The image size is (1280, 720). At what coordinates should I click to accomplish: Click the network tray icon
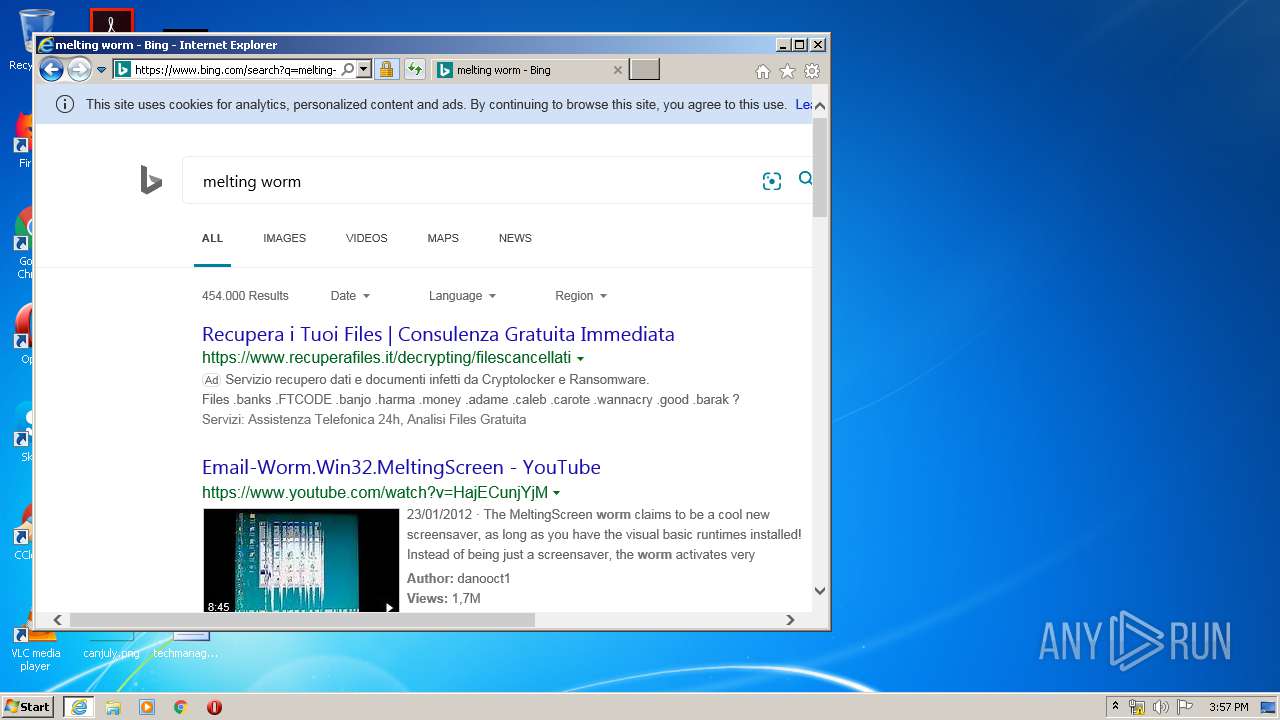coord(1137,707)
